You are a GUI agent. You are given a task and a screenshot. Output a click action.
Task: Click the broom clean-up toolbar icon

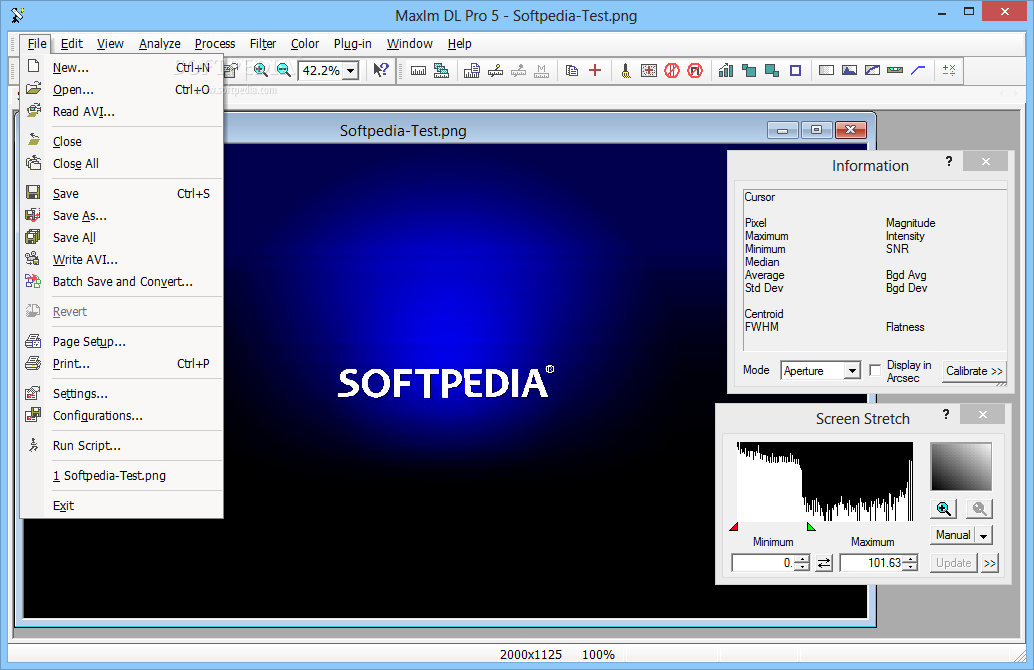click(x=626, y=71)
